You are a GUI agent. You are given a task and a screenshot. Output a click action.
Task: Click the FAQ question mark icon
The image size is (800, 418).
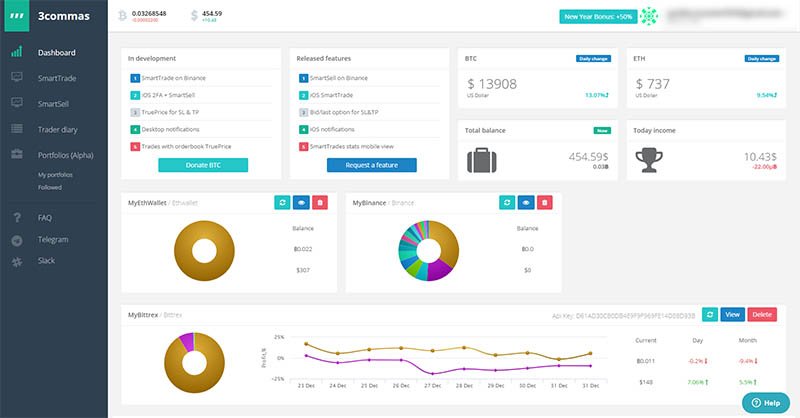point(17,218)
